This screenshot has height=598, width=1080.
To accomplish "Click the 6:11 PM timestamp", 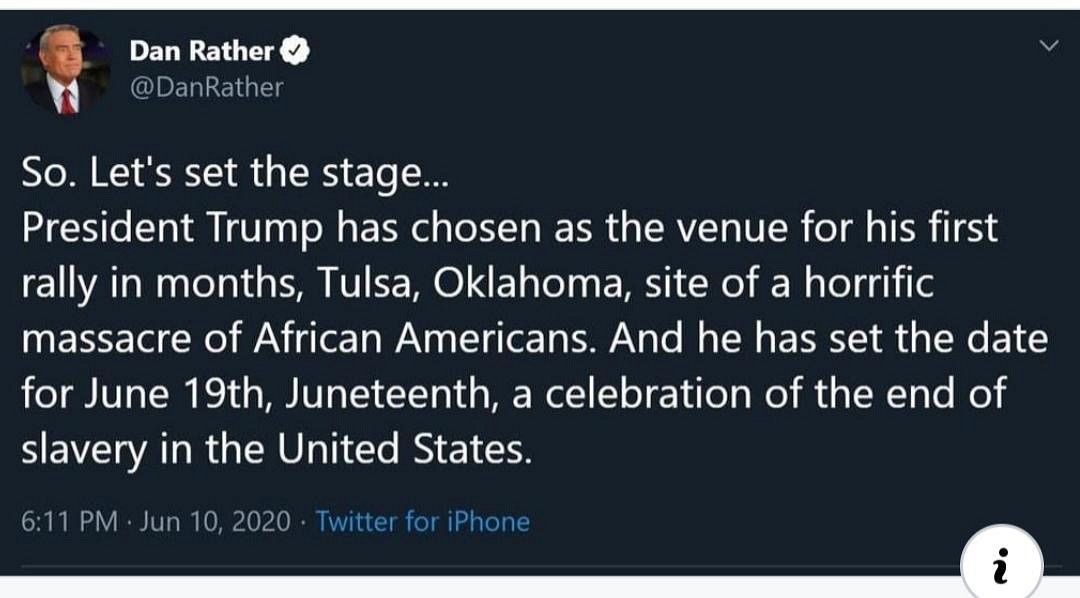I will pyautogui.click(x=69, y=521).
